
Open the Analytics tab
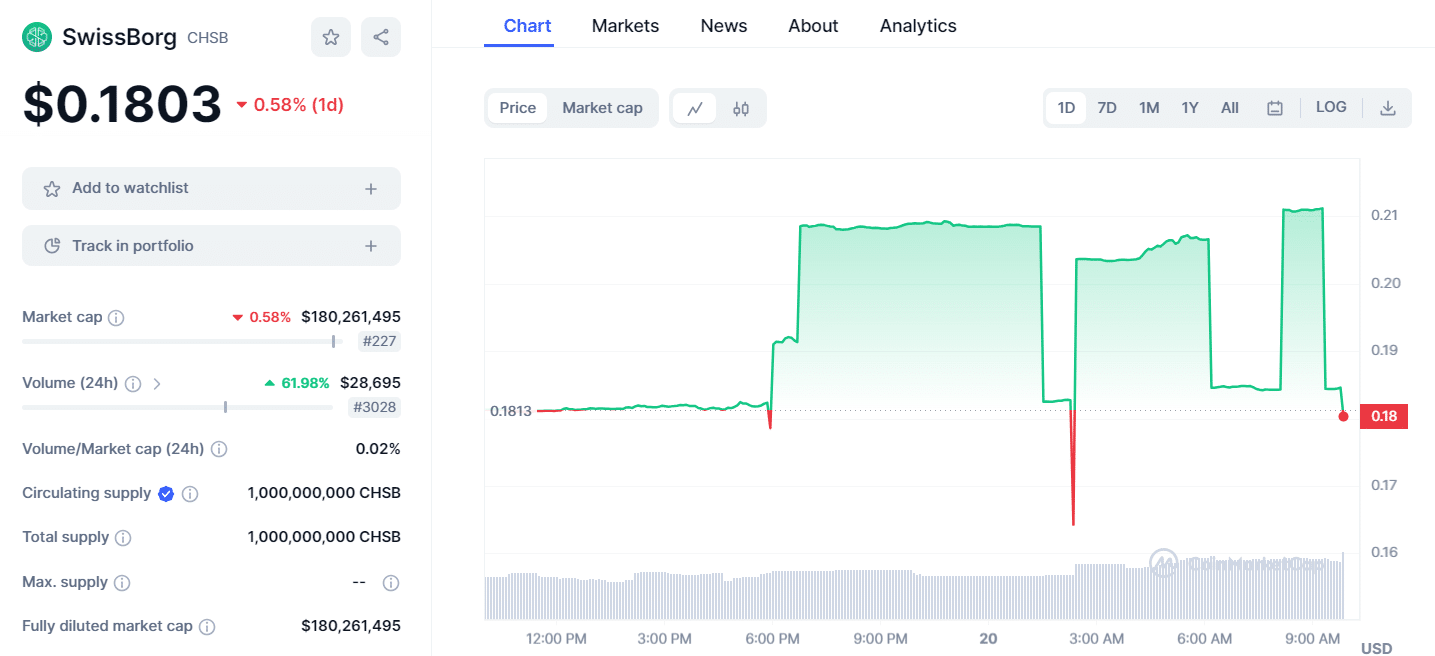click(918, 26)
